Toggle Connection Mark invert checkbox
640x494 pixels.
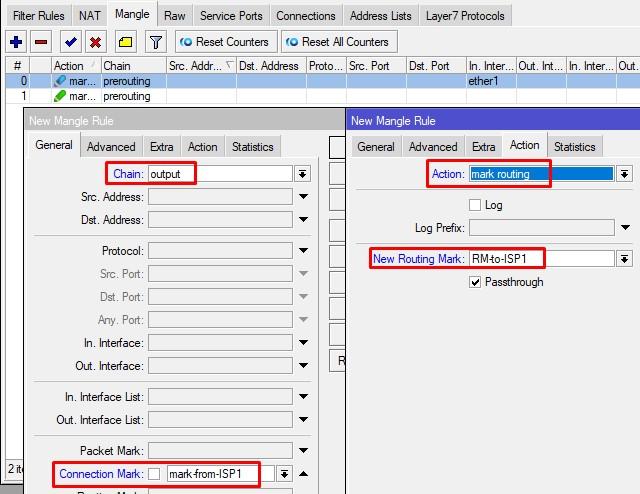coord(154,474)
